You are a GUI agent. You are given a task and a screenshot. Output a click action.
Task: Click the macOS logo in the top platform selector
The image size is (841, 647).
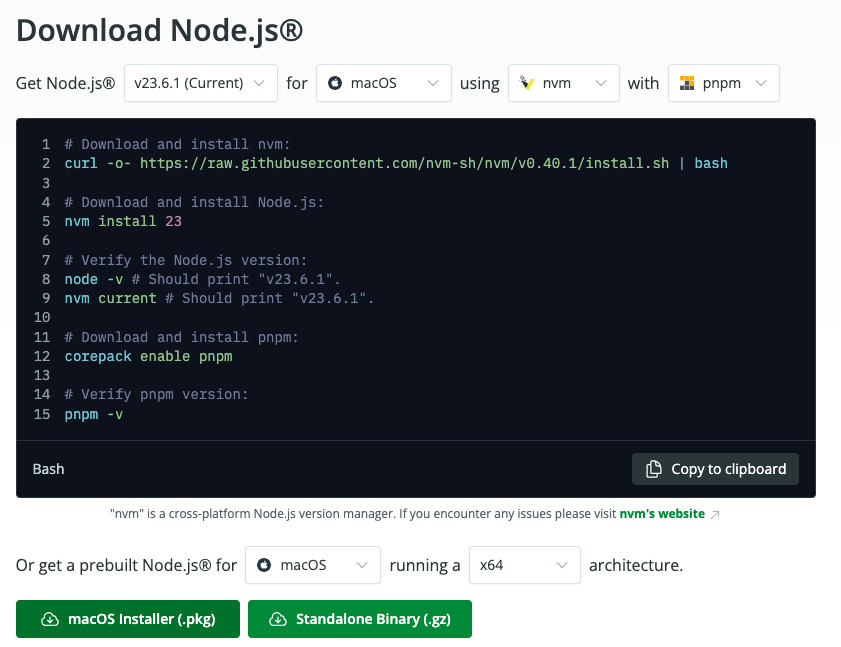(x=335, y=83)
